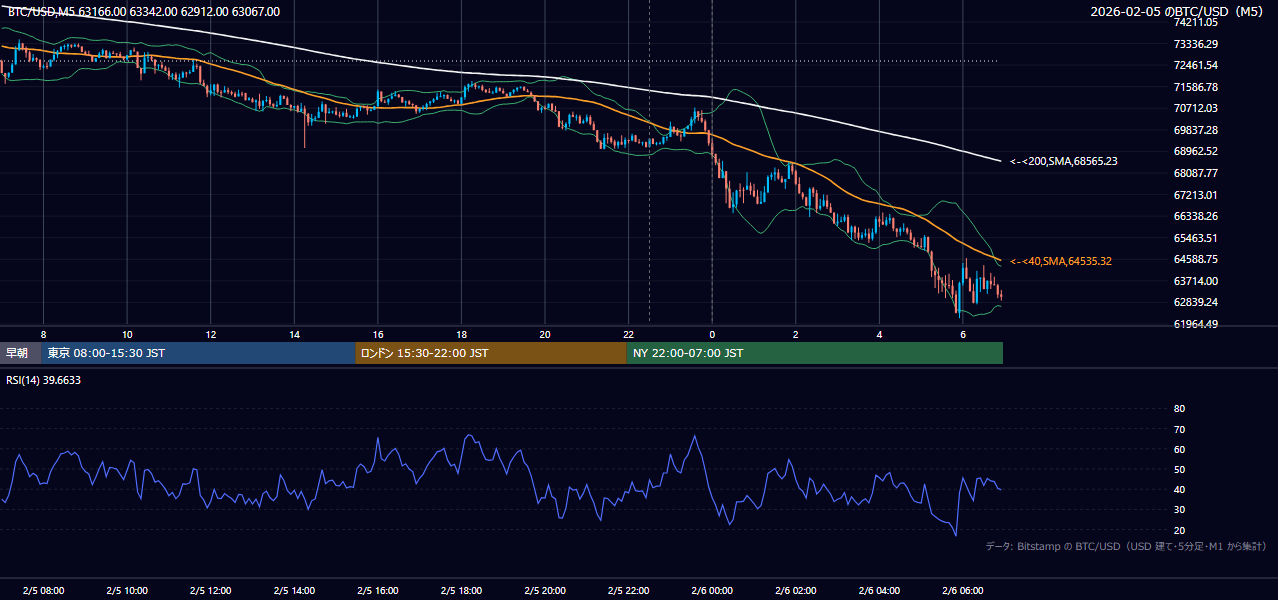This screenshot has height=600, width=1278.
Task: Click price axis label 74211.05
Action: coord(1195,22)
